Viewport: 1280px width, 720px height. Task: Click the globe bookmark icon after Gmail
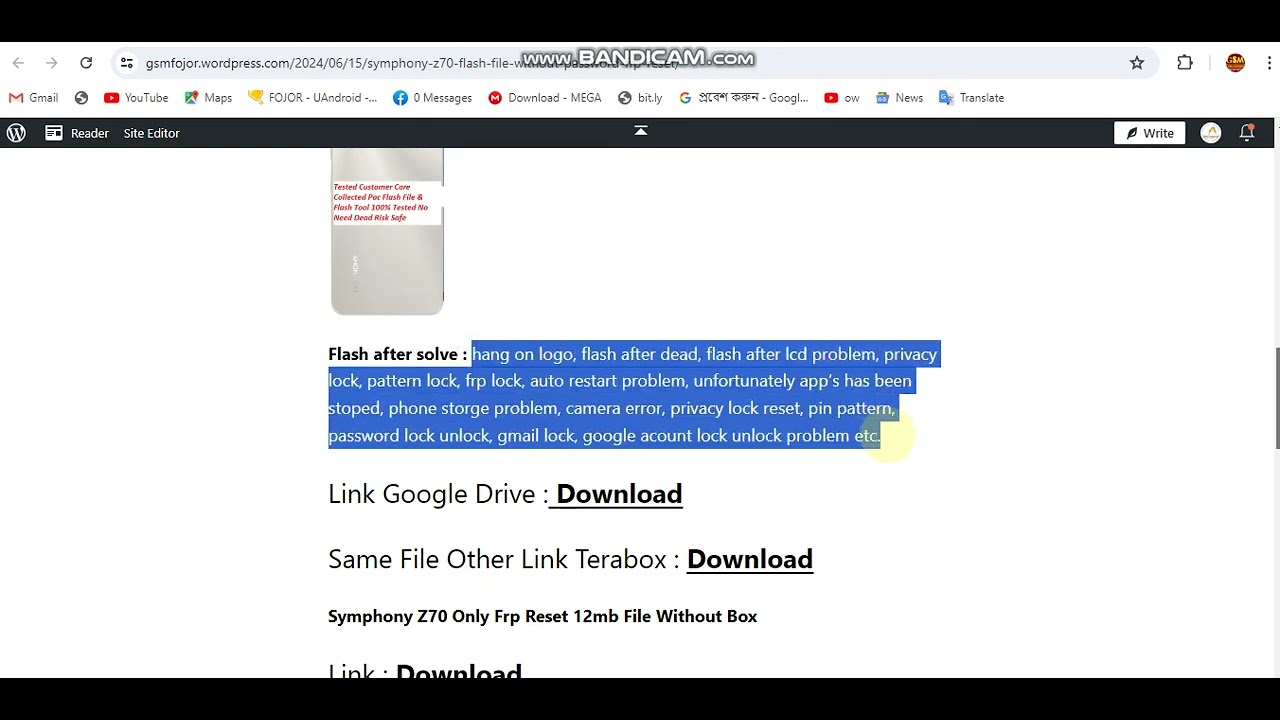click(x=82, y=98)
